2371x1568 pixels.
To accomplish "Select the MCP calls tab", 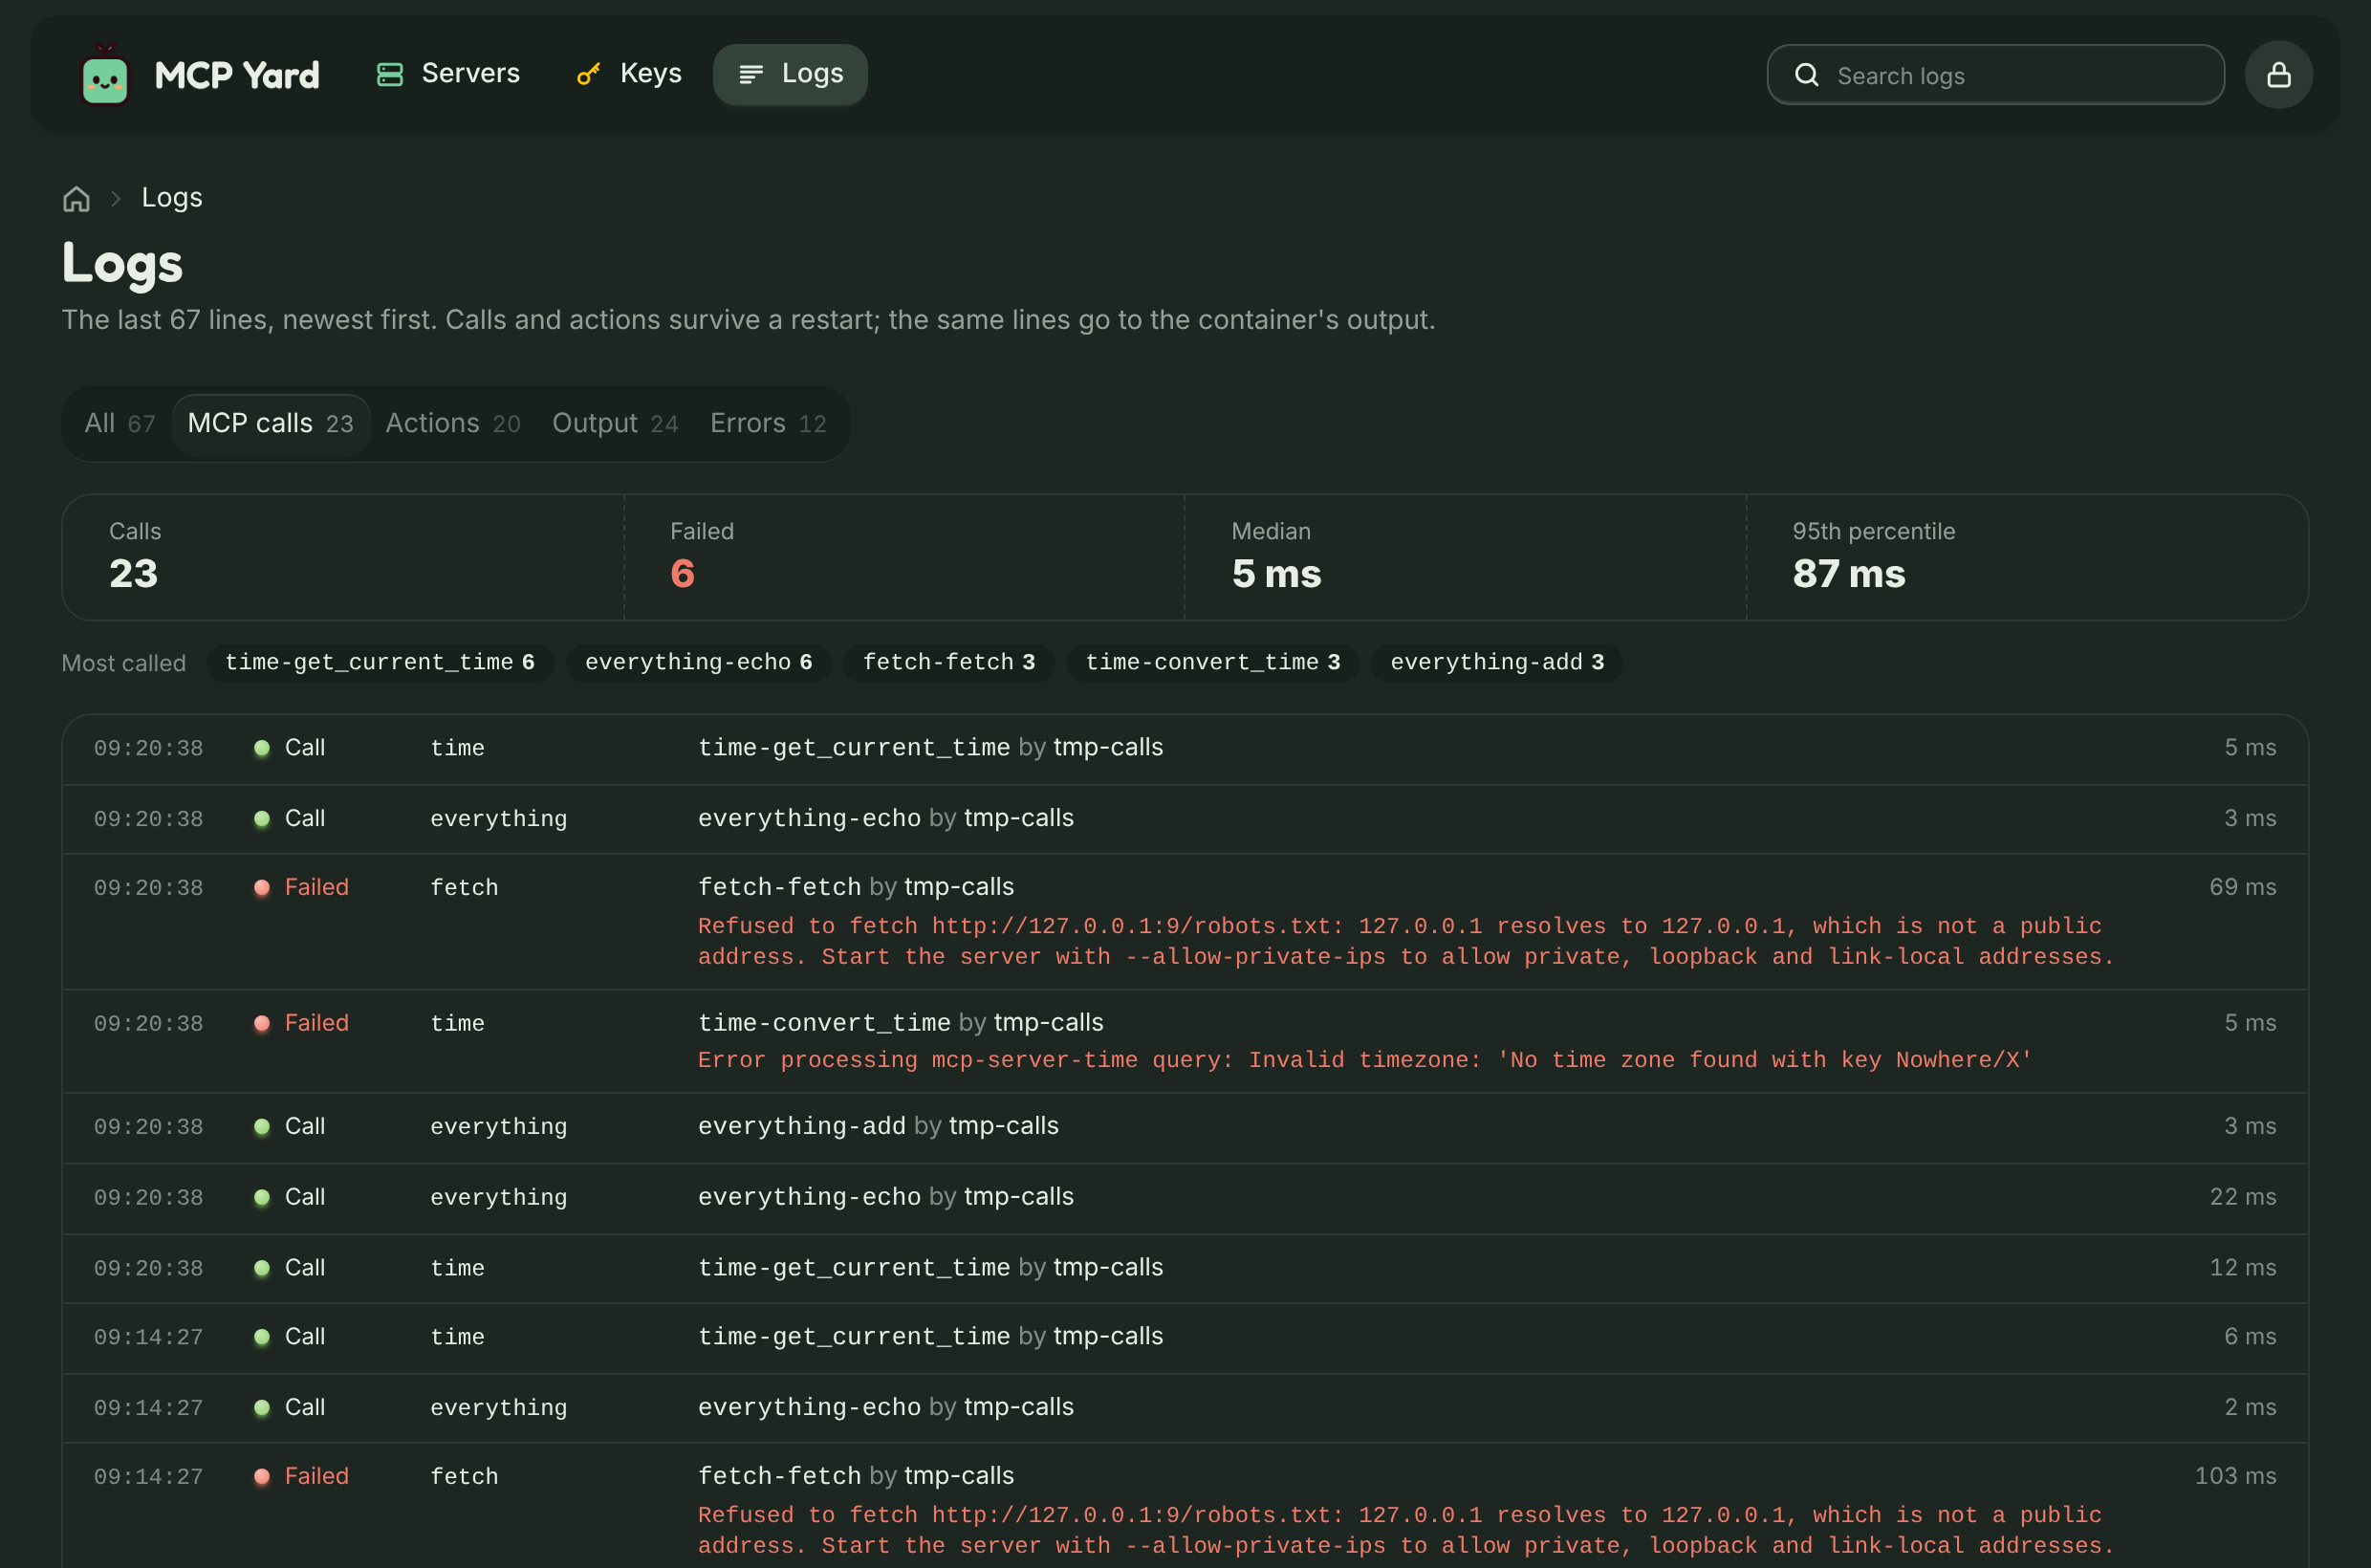I will tap(271, 424).
